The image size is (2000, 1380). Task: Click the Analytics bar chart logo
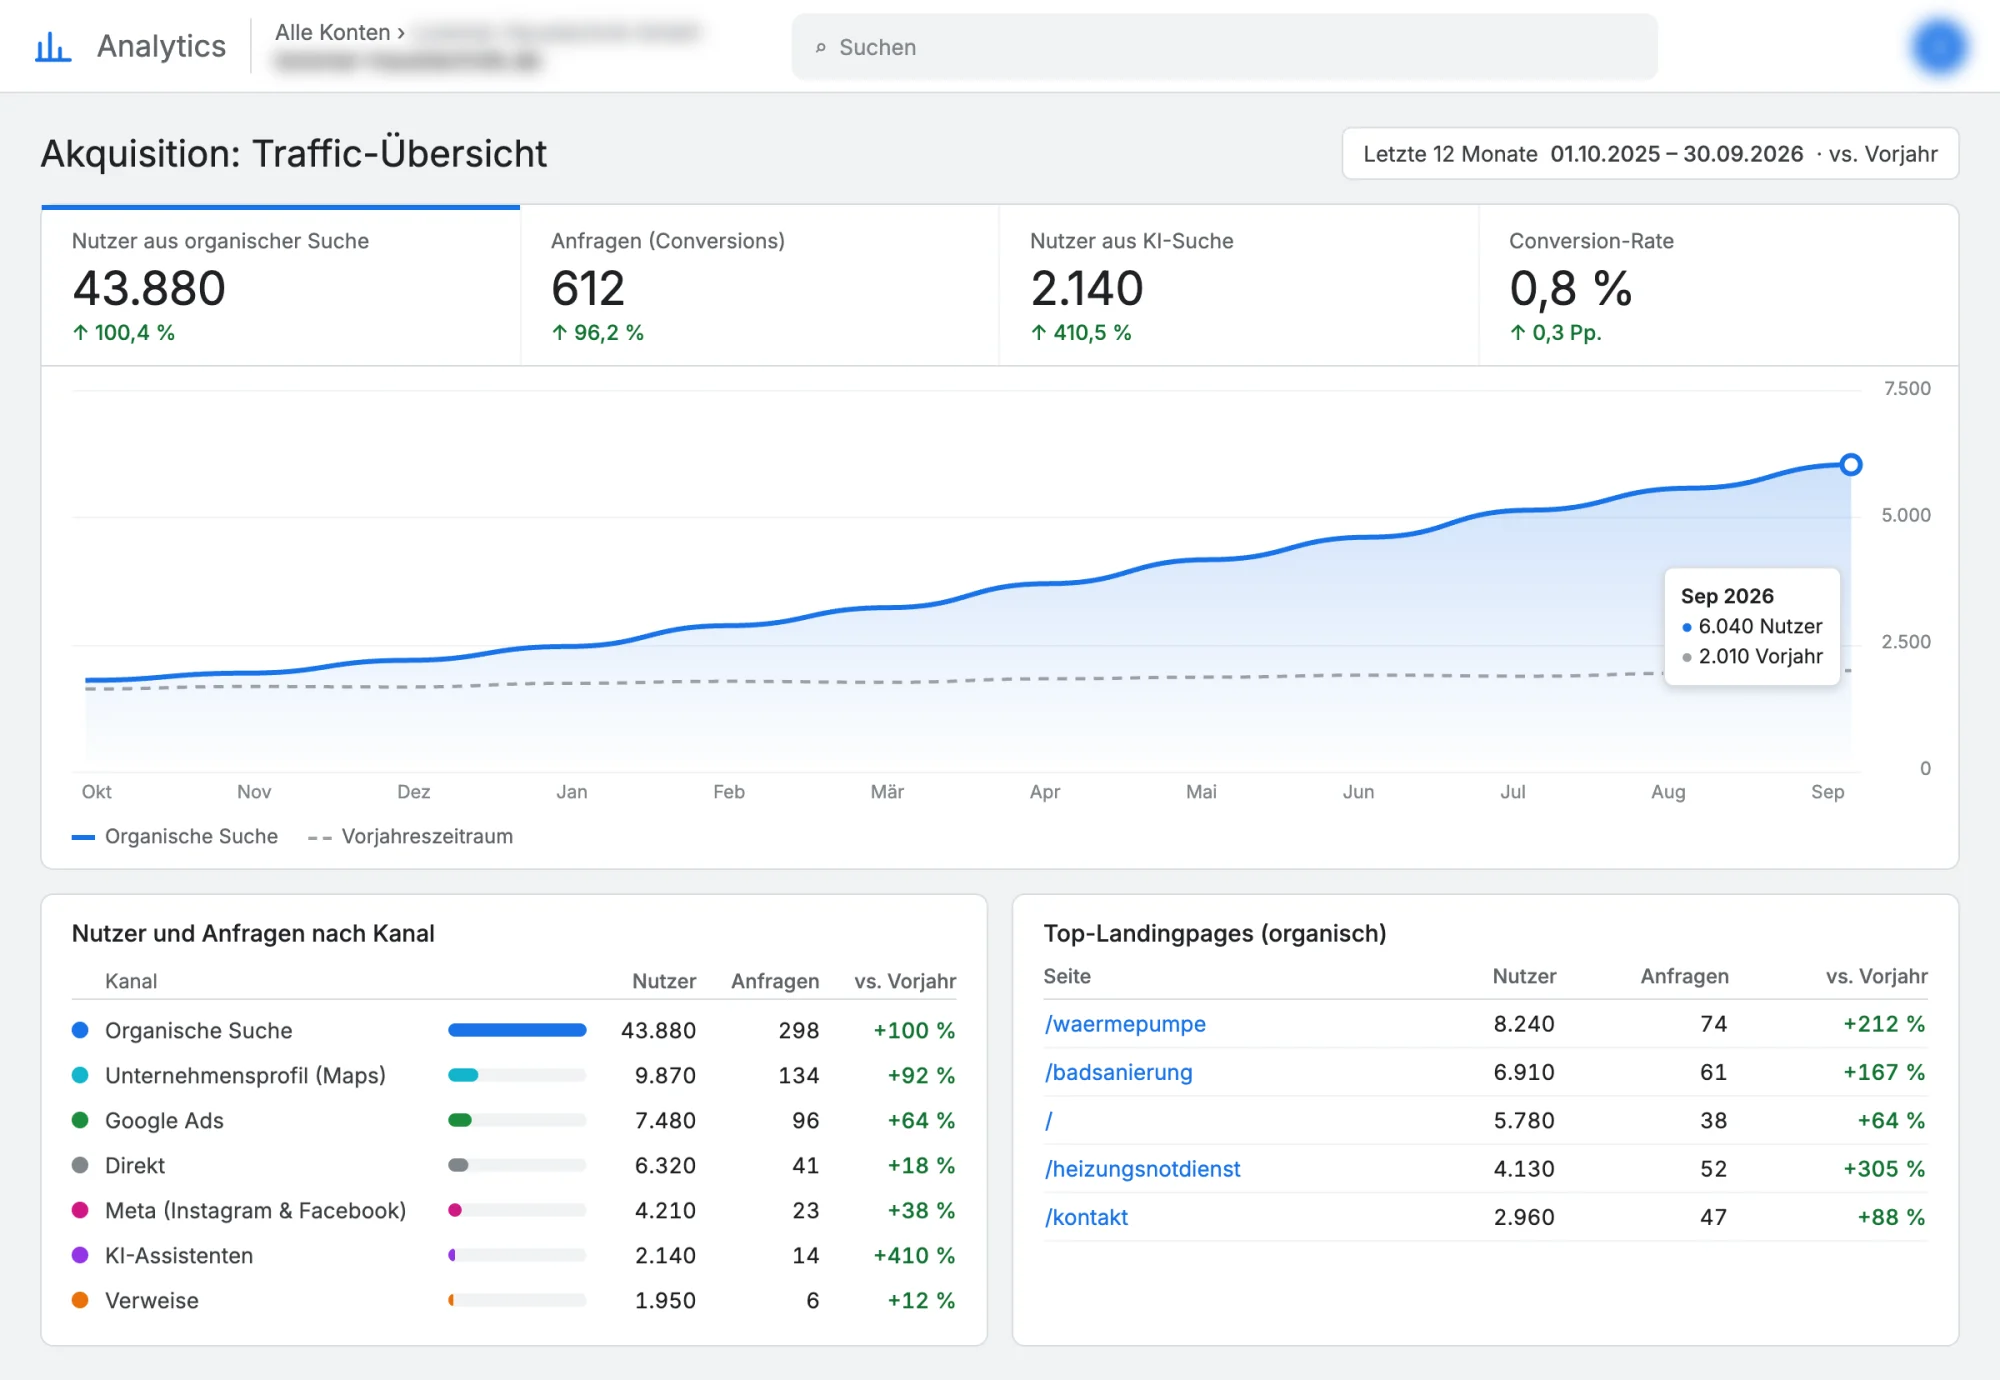click(x=53, y=46)
